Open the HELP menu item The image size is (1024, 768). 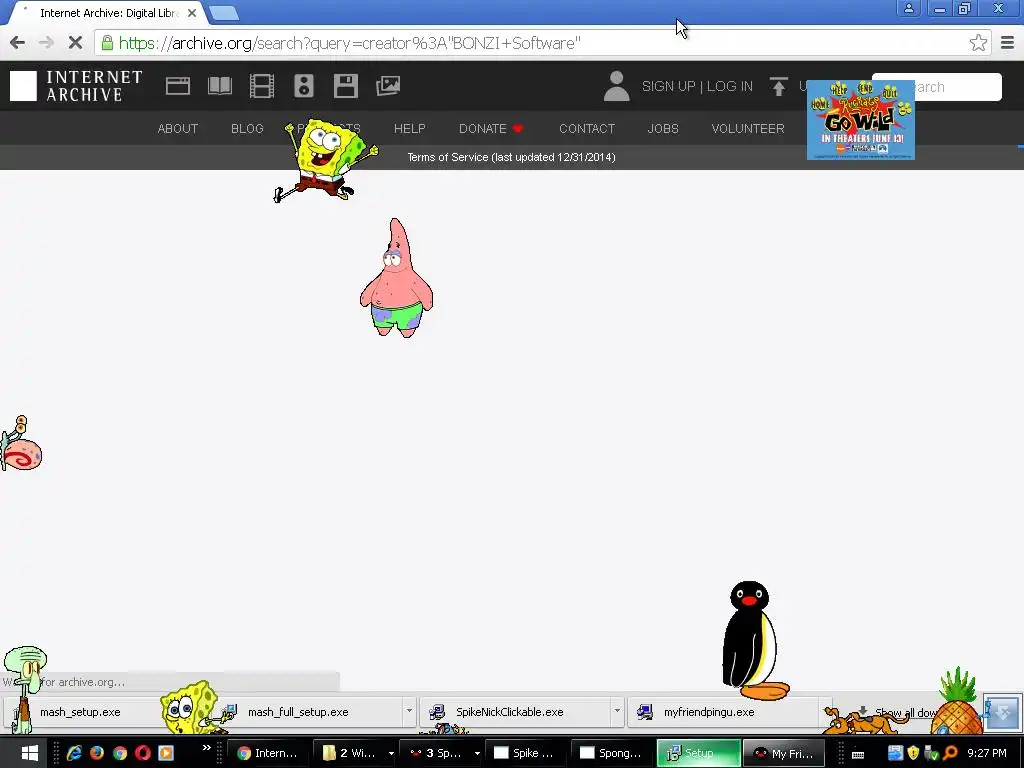pos(409,129)
